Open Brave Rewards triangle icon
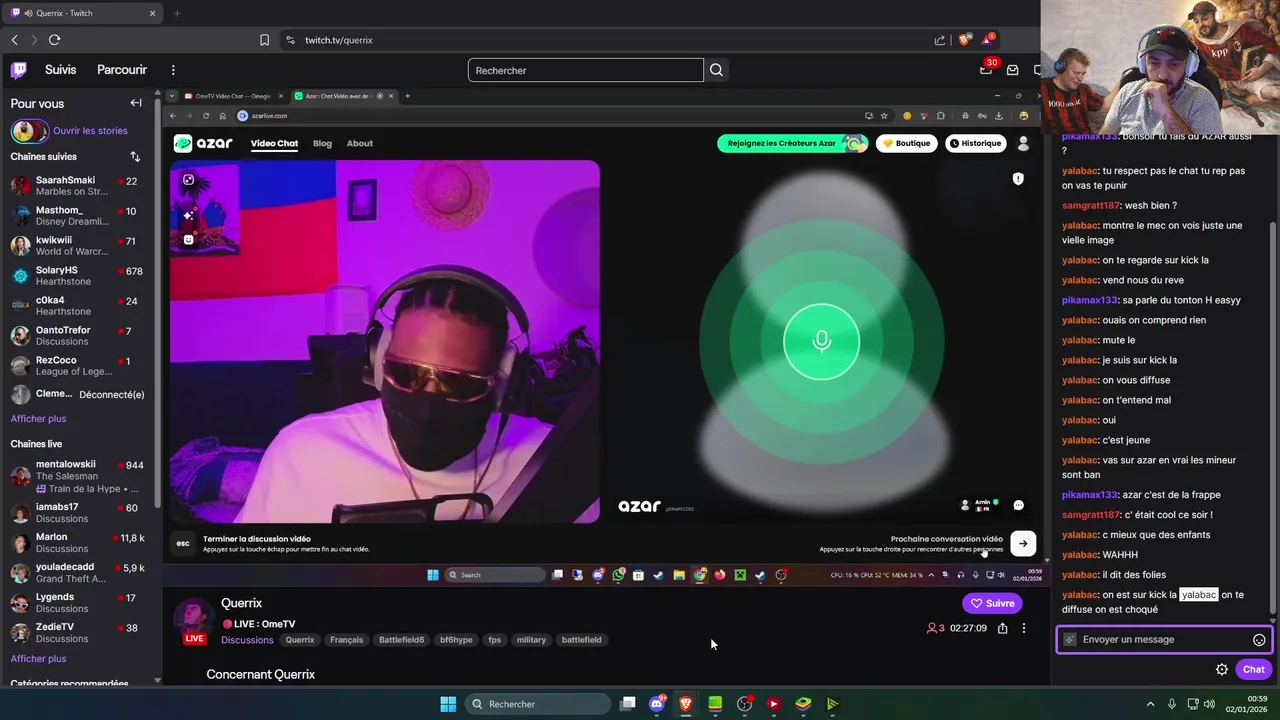The height and width of the screenshot is (720, 1280). pyautogui.click(x=988, y=40)
